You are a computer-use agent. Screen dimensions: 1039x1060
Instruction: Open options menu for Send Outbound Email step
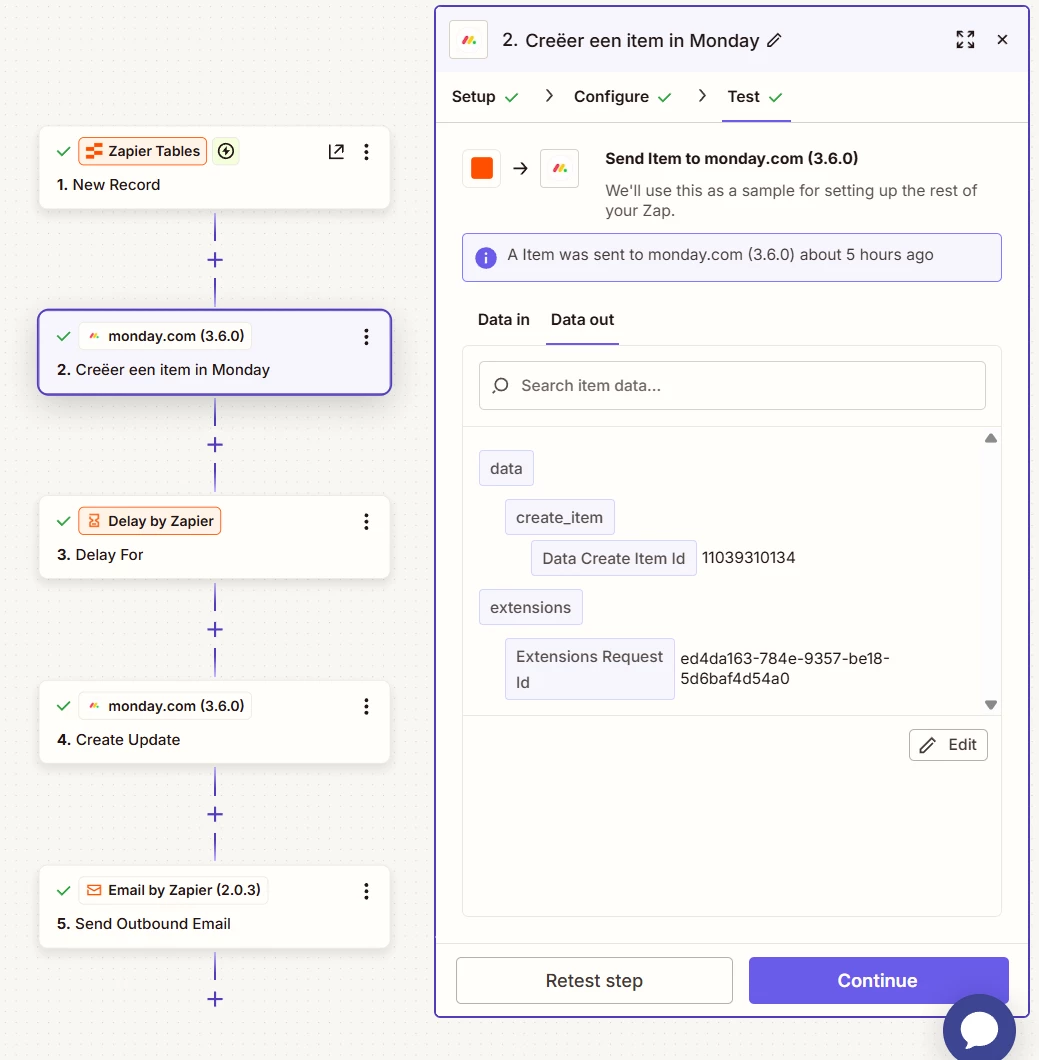tap(366, 891)
